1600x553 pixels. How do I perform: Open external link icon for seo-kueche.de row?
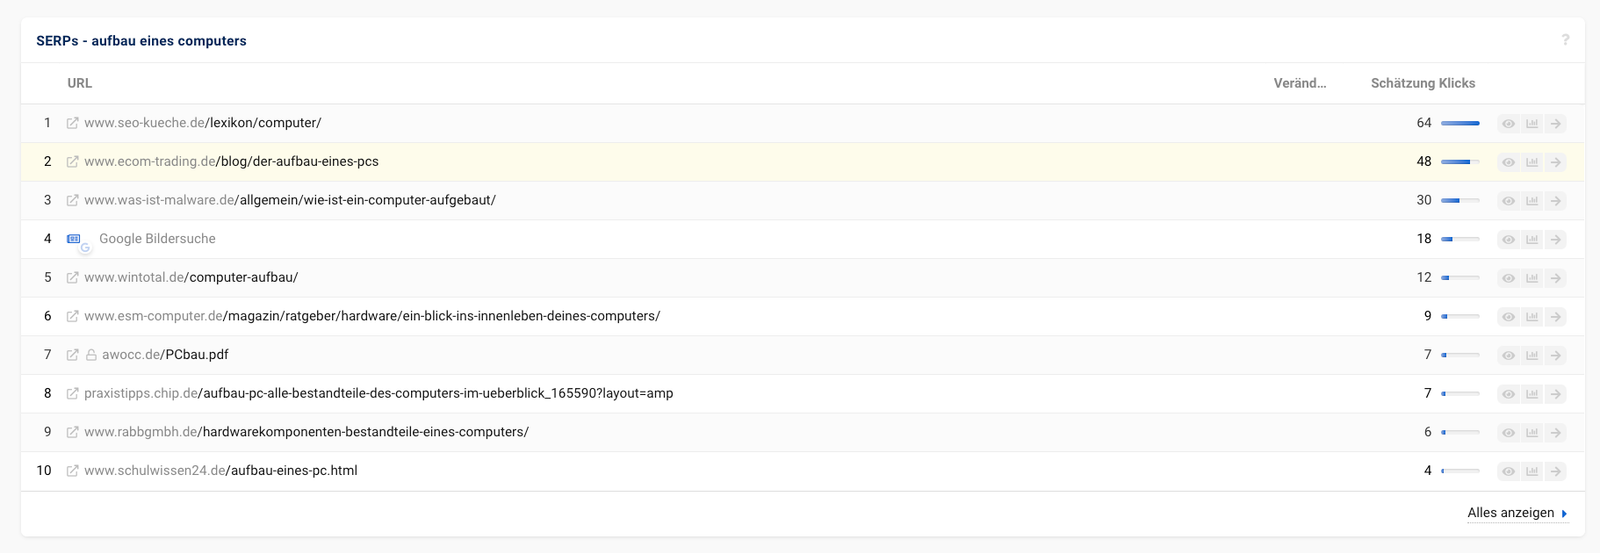pos(72,123)
